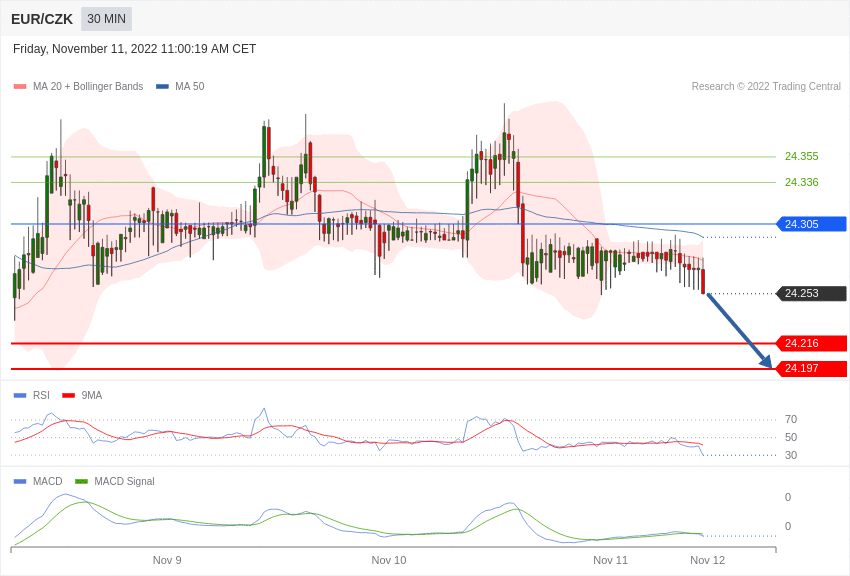Screen dimensions: 850x576
Task: Open the Trading Central research link
Action: 768,86
